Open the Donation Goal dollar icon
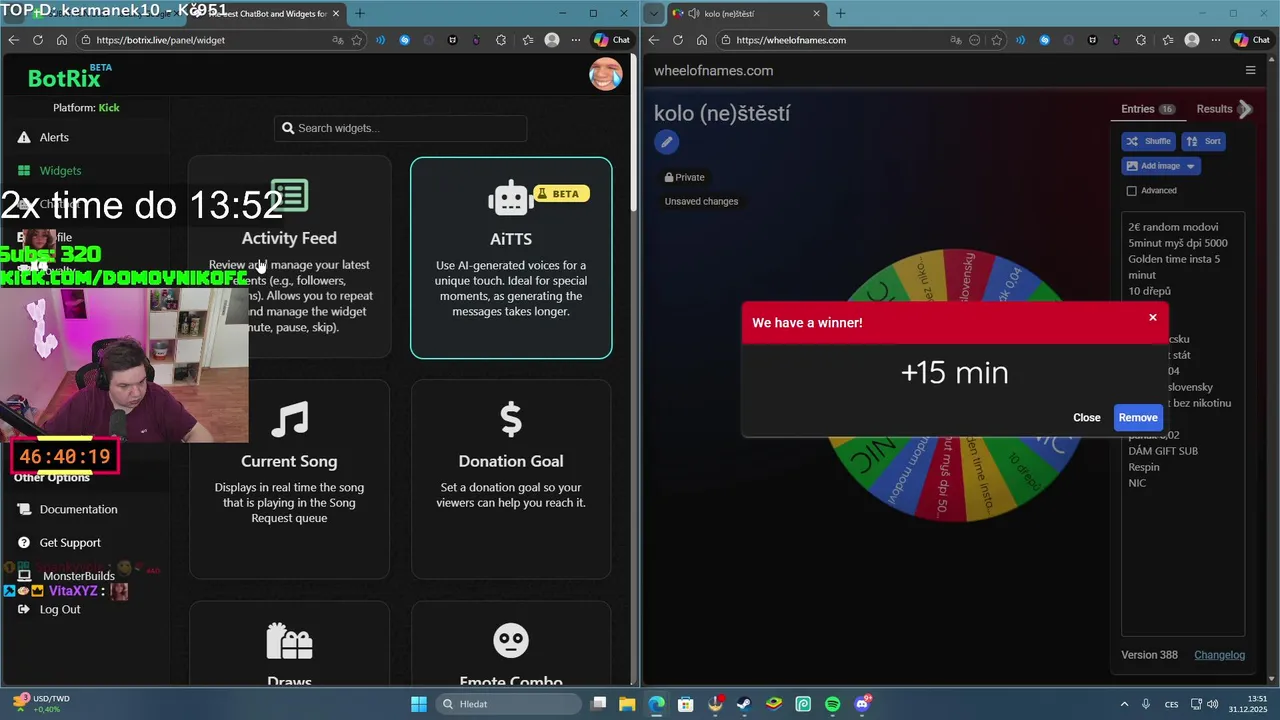 point(511,420)
